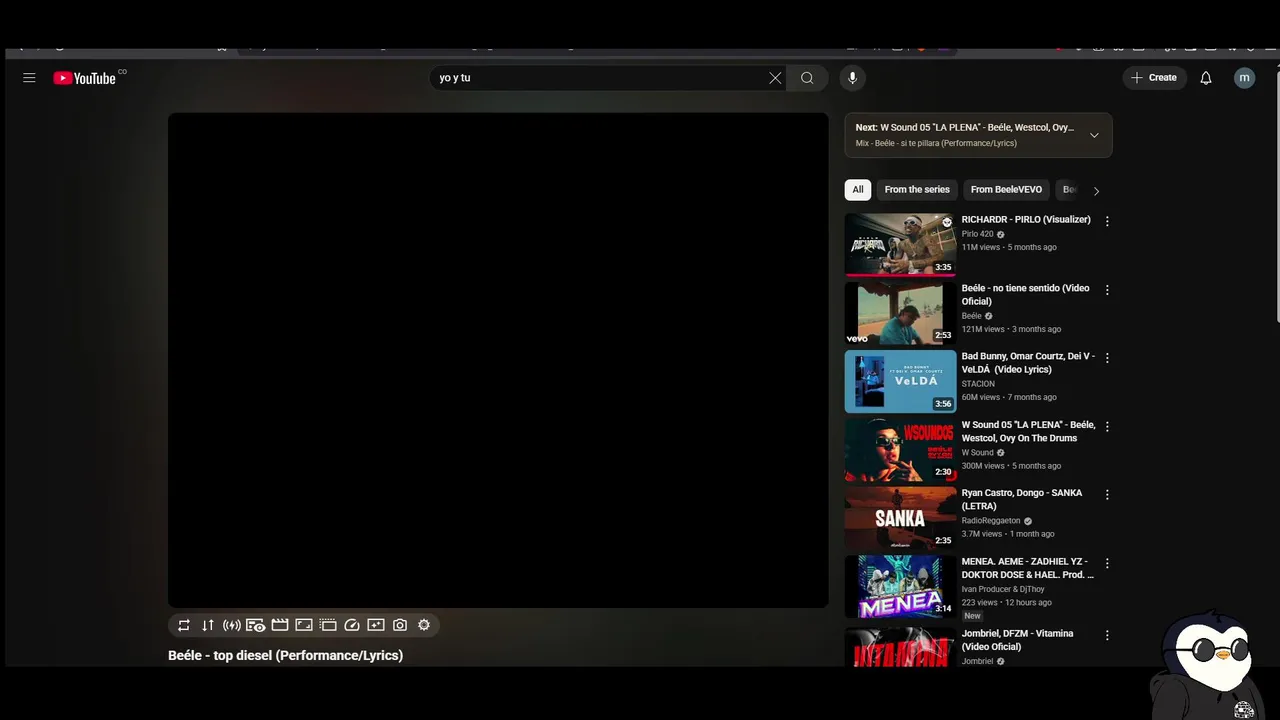Click the Beéle - top diesel video title
Image resolution: width=1280 pixels, height=720 pixels.
(285, 656)
